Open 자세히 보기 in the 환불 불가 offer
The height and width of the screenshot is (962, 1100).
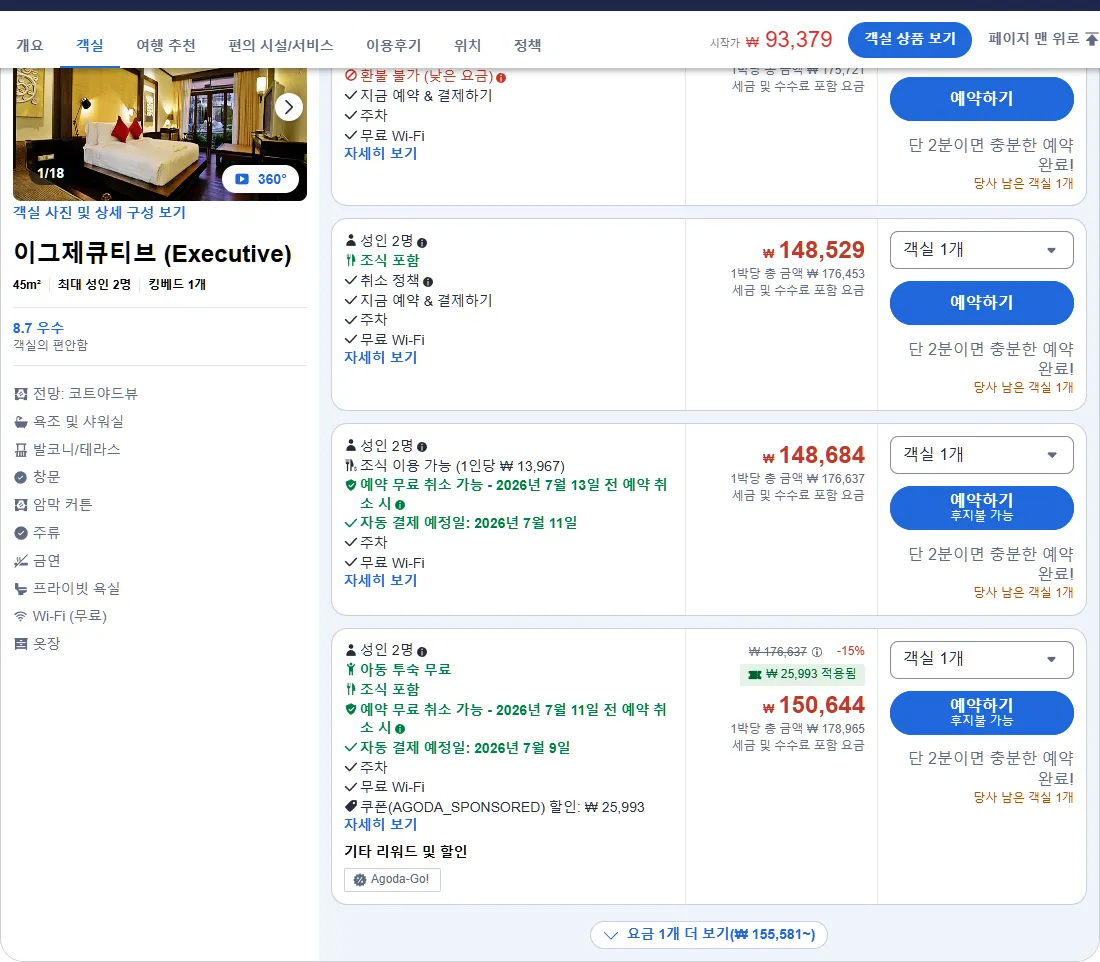tap(380, 153)
